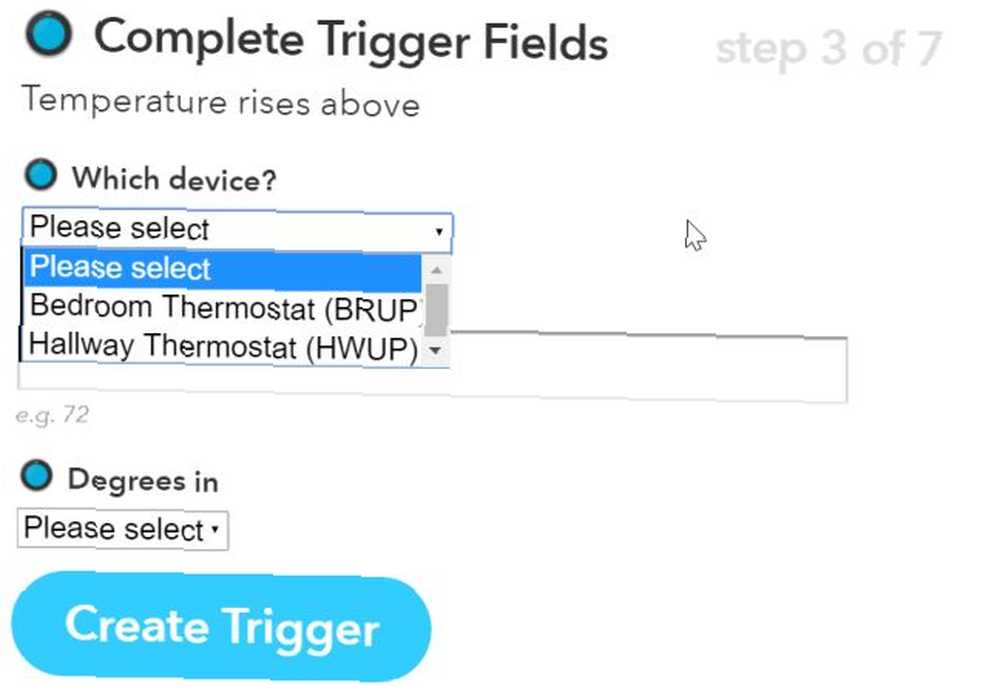
Task: Click the step 3 of 7 indicator
Action: pos(829,48)
